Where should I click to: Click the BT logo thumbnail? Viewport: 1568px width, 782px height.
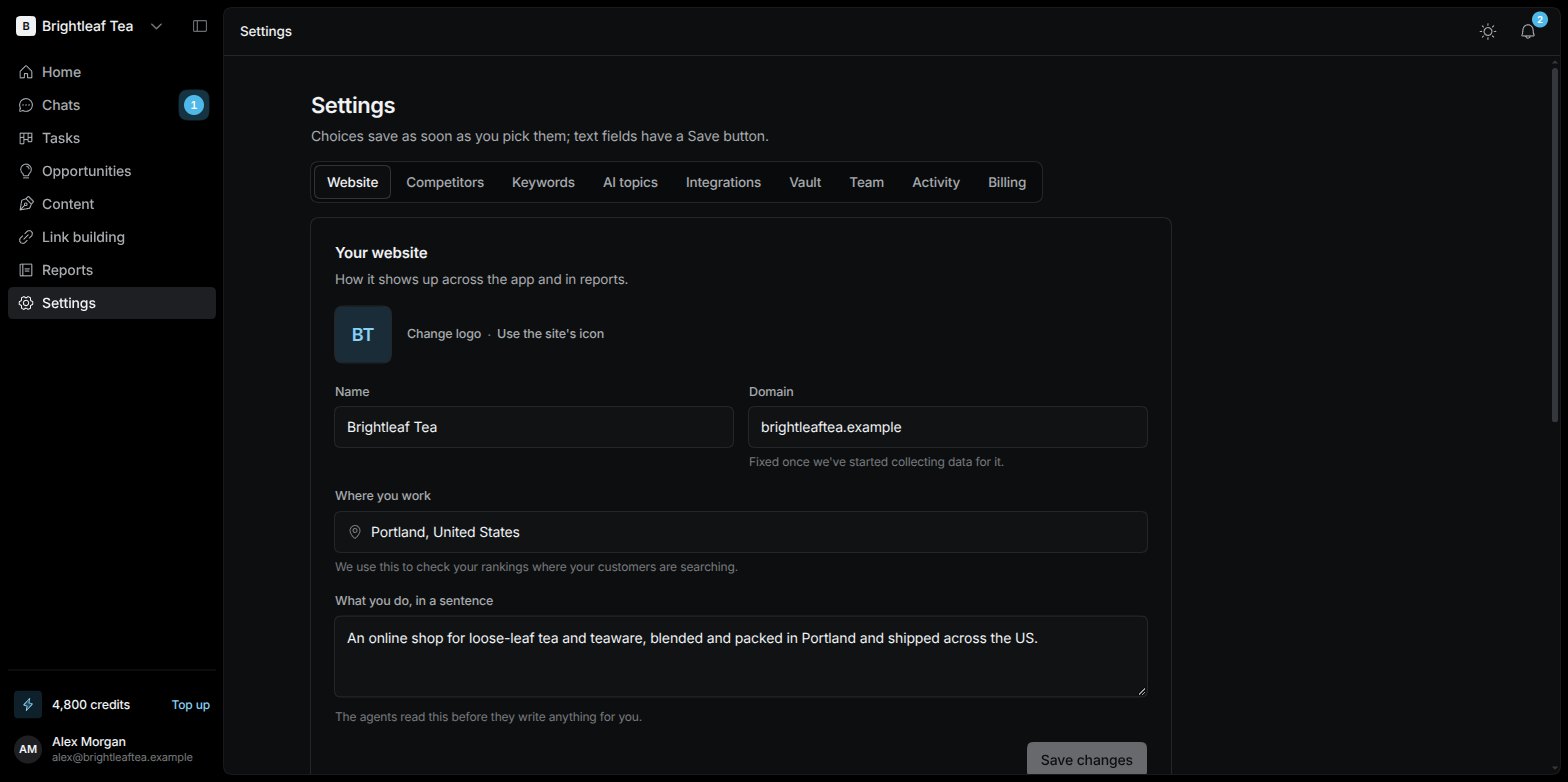tap(363, 334)
